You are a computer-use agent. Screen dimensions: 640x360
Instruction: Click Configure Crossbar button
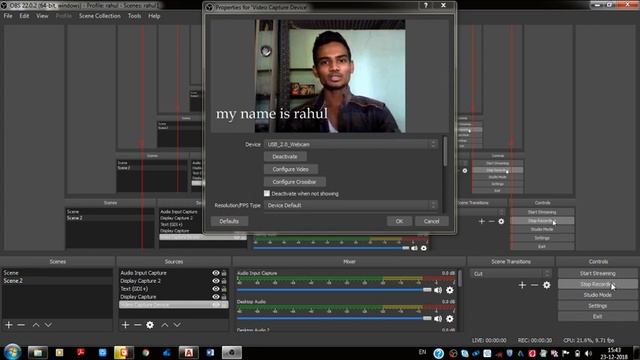click(294, 182)
